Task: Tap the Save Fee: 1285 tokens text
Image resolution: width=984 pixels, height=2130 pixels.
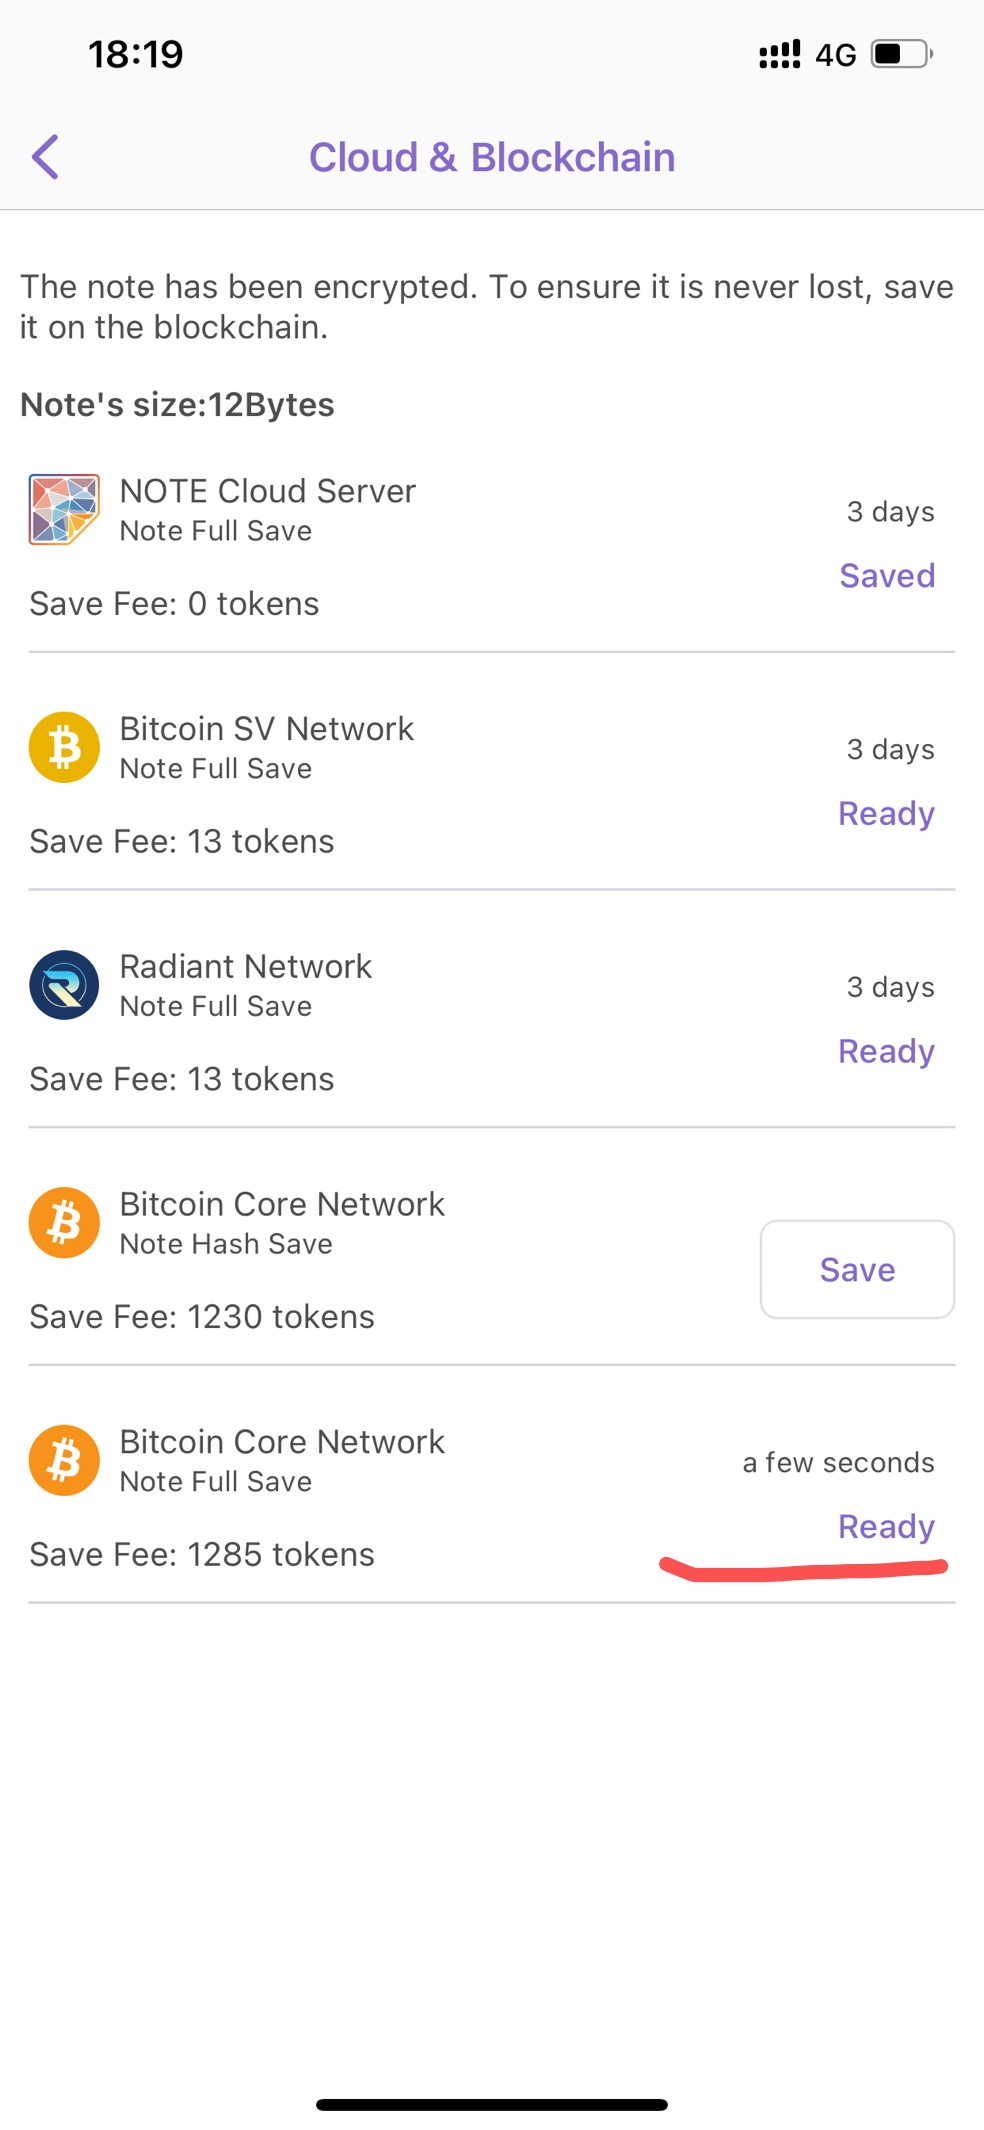Action: coord(202,1555)
